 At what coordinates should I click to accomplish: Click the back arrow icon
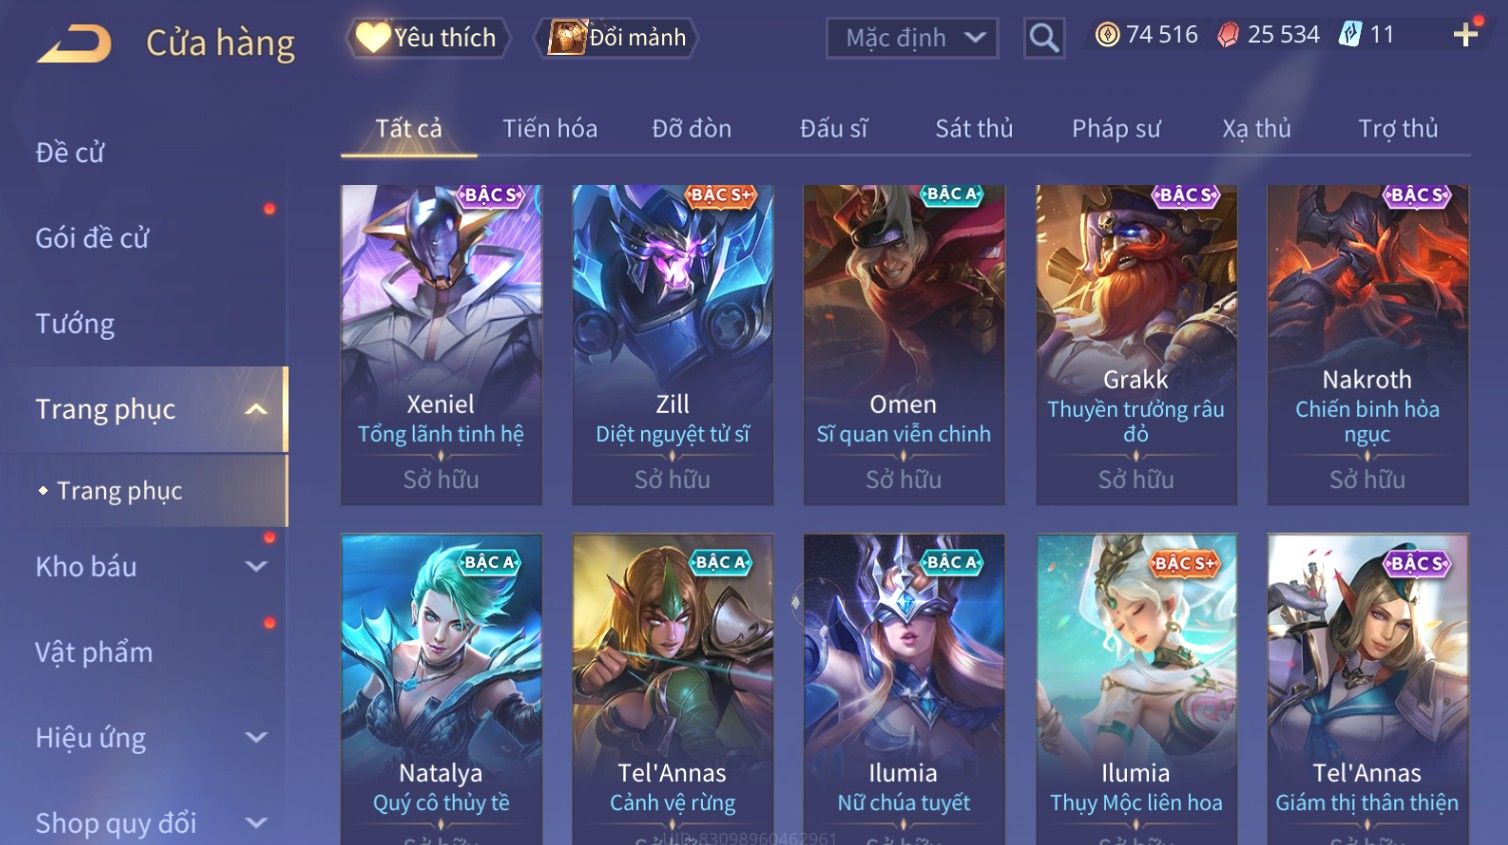coord(75,44)
